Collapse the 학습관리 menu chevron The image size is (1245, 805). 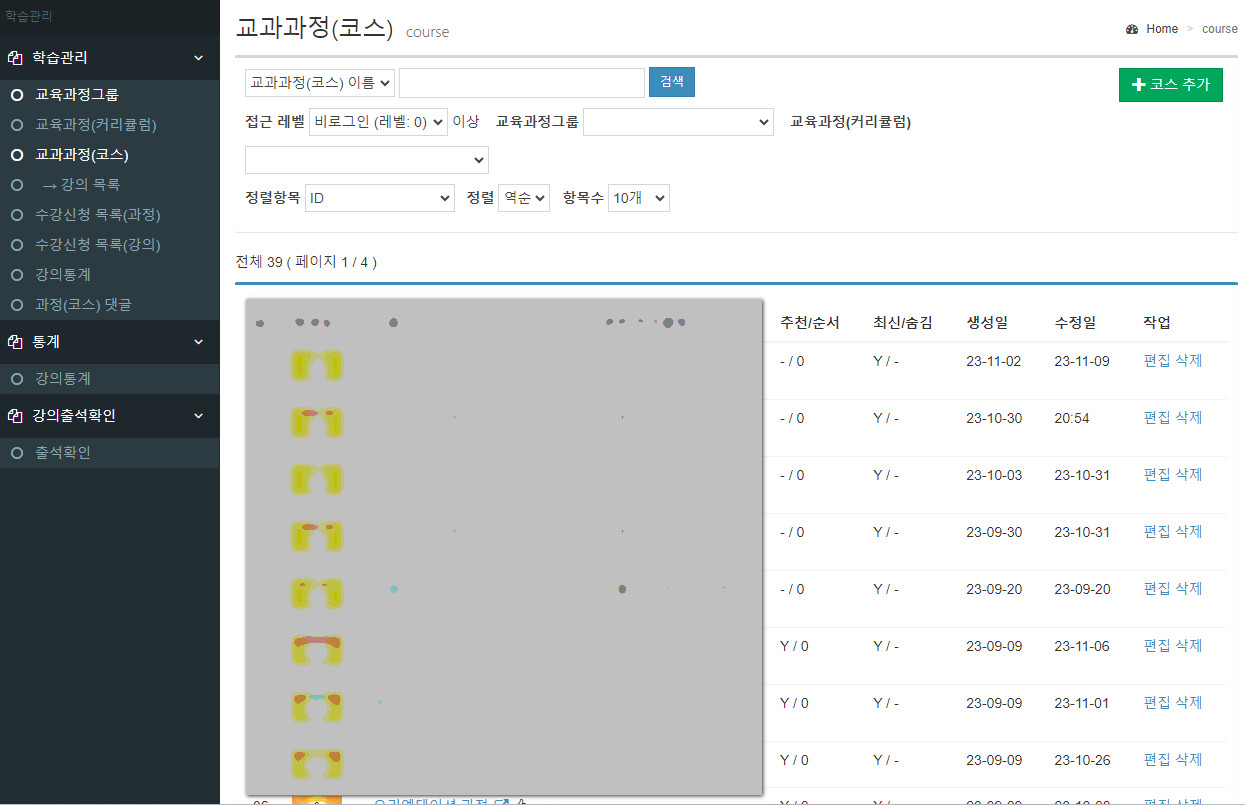click(x=198, y=58)
